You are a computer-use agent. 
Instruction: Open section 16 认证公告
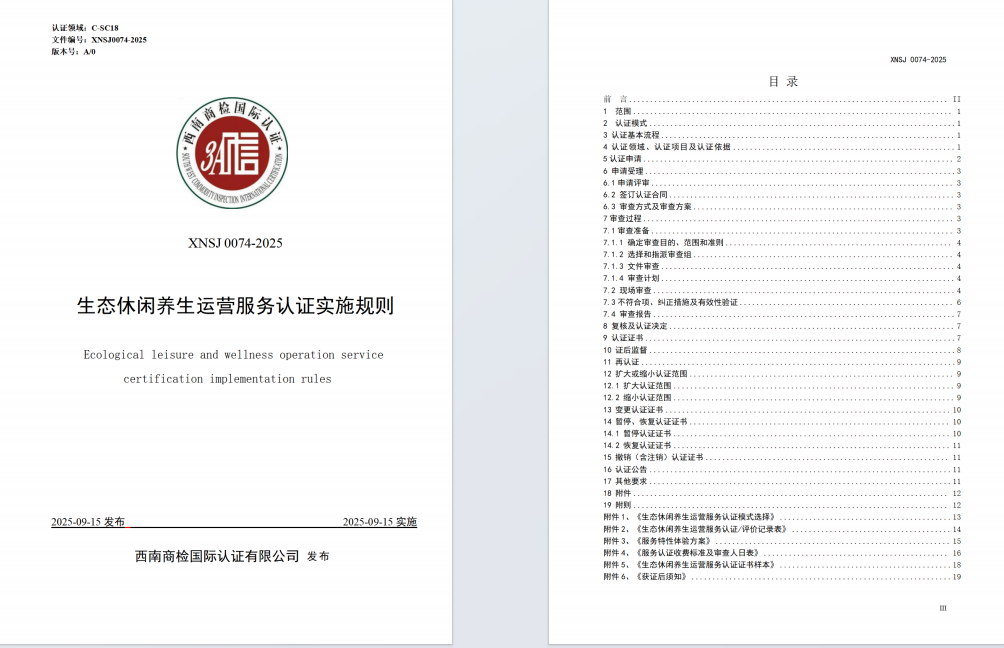click(625, 469)
